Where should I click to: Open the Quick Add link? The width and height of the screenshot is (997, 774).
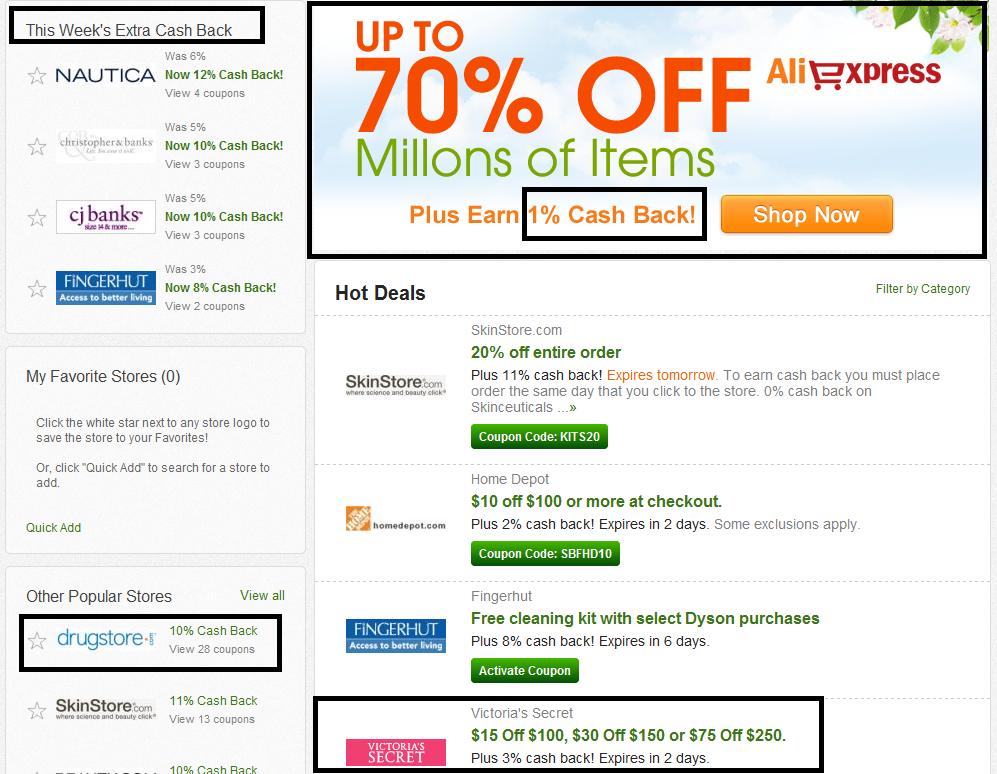coord(53,528)
